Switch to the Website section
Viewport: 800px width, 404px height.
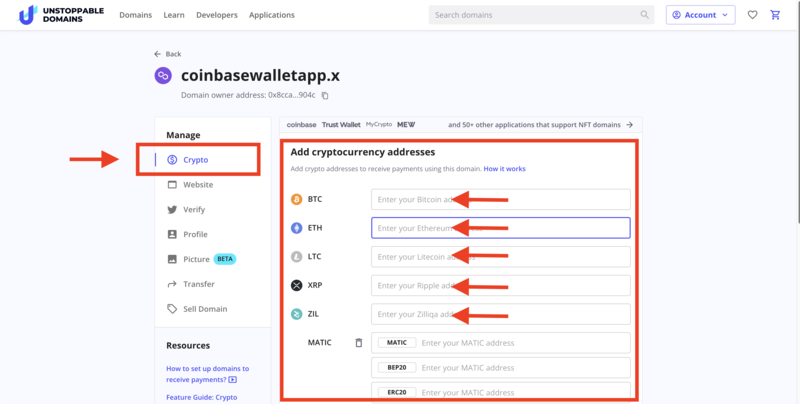click(197, 185)
